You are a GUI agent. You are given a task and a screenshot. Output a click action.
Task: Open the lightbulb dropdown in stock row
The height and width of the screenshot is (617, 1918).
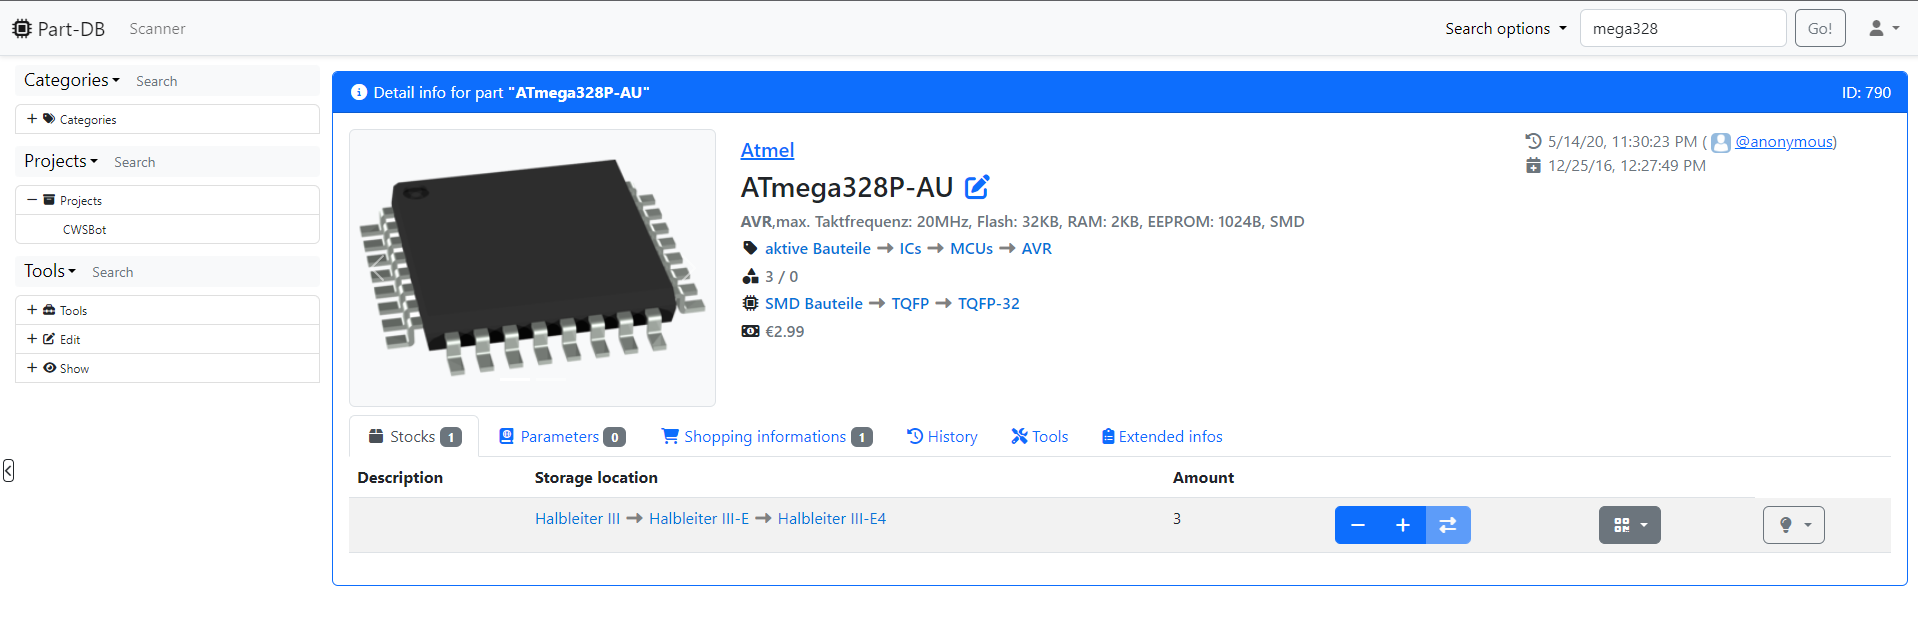[1793, 525]
